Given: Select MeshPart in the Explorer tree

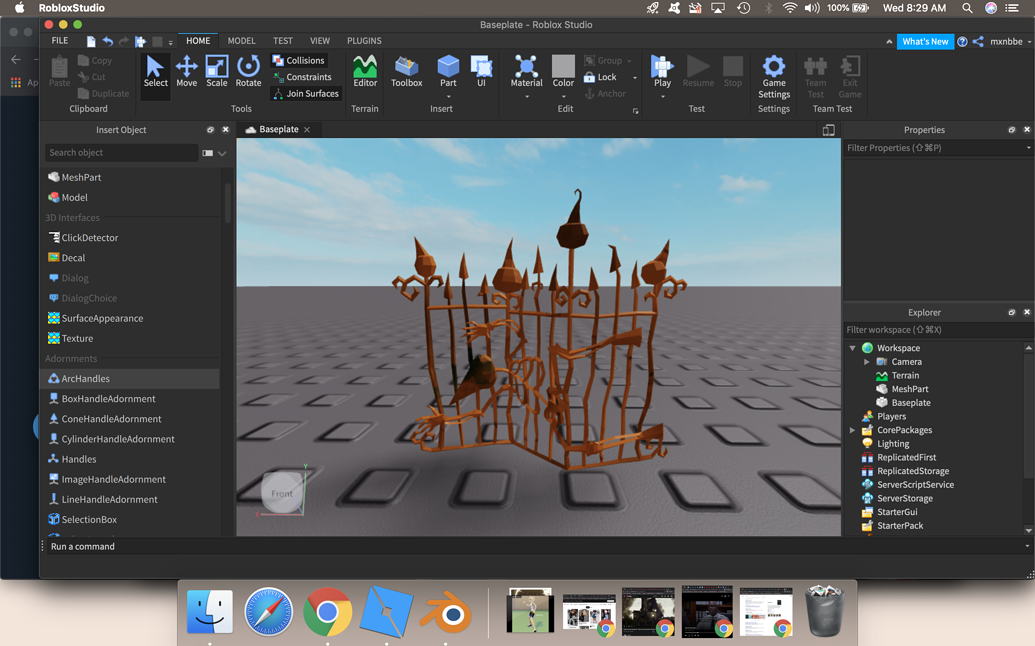Looking at the screenshot, I should click(x=909, y=389).
